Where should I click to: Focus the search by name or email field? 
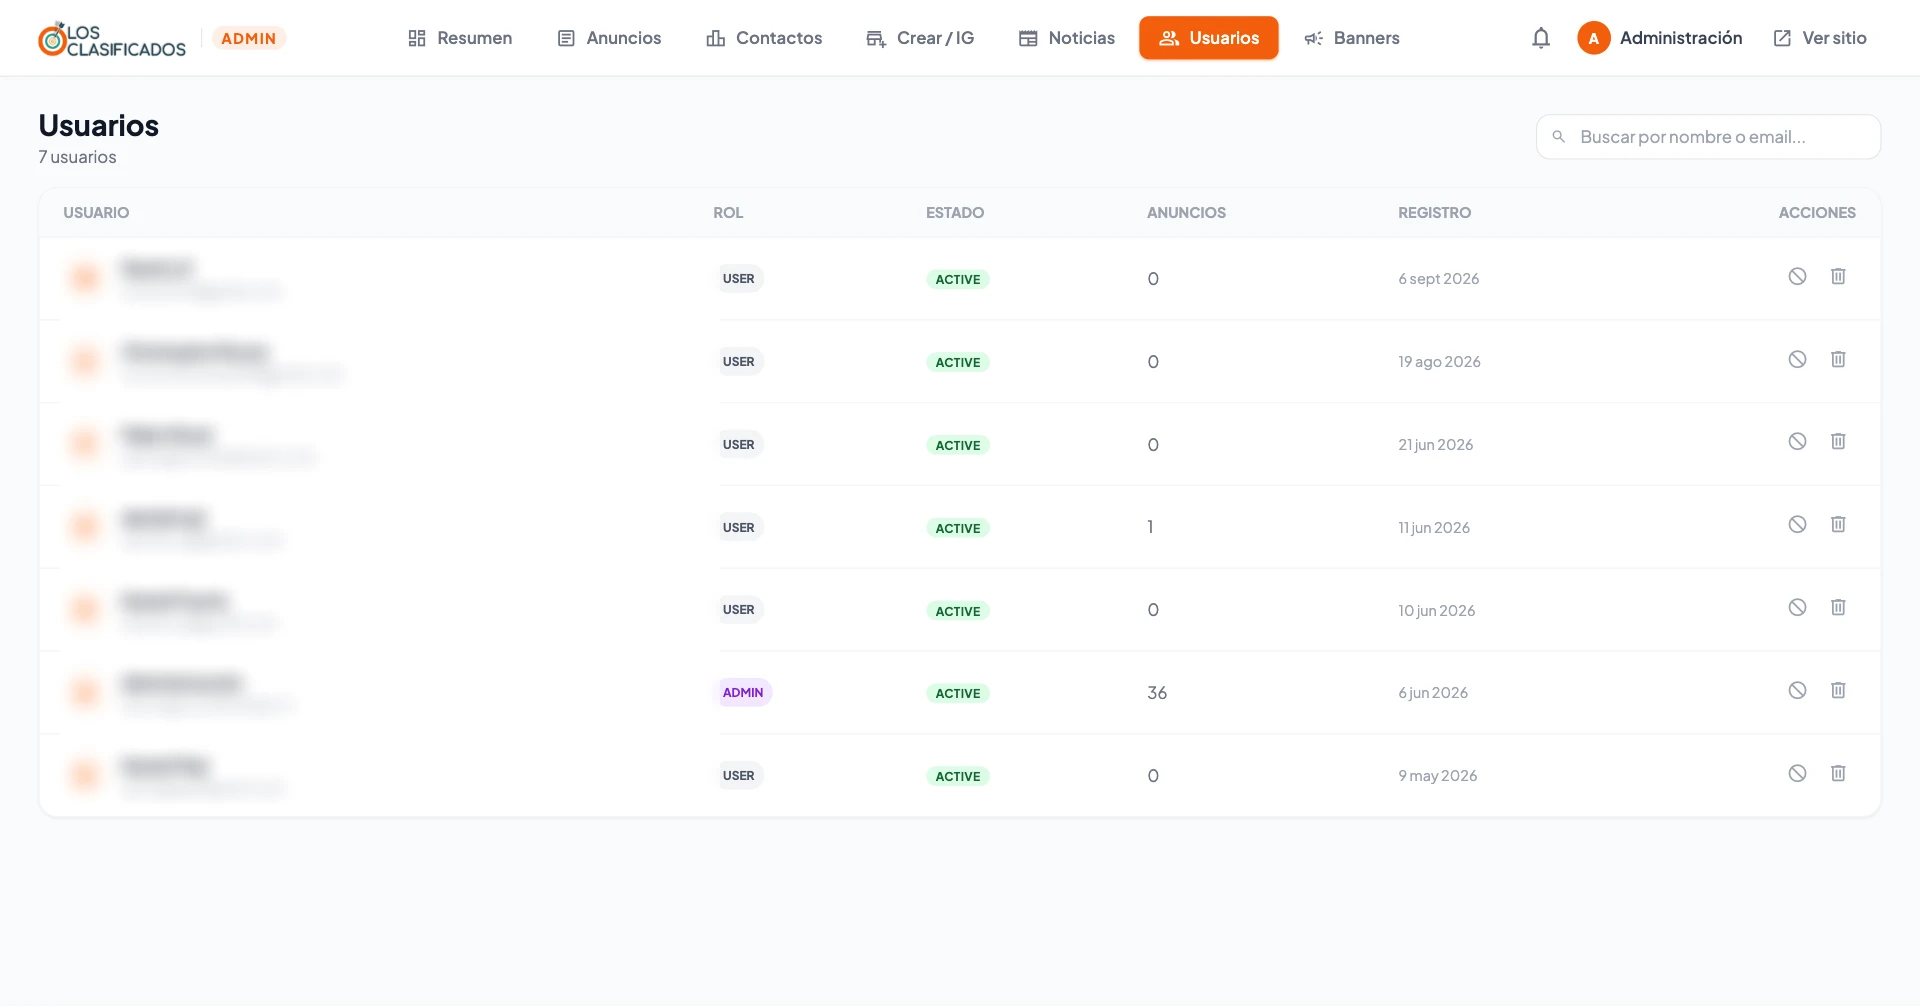(x=1708, y=137)
